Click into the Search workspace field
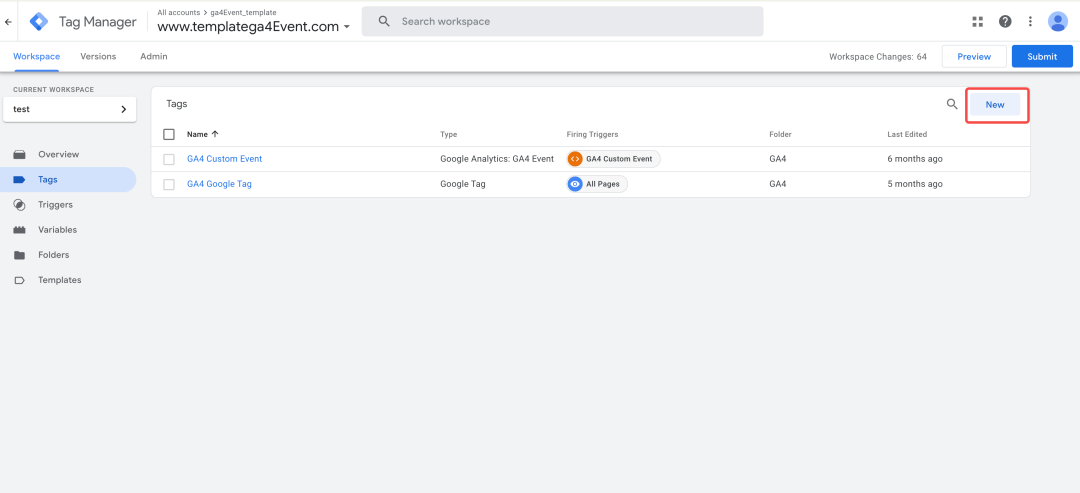 (562, 21)
